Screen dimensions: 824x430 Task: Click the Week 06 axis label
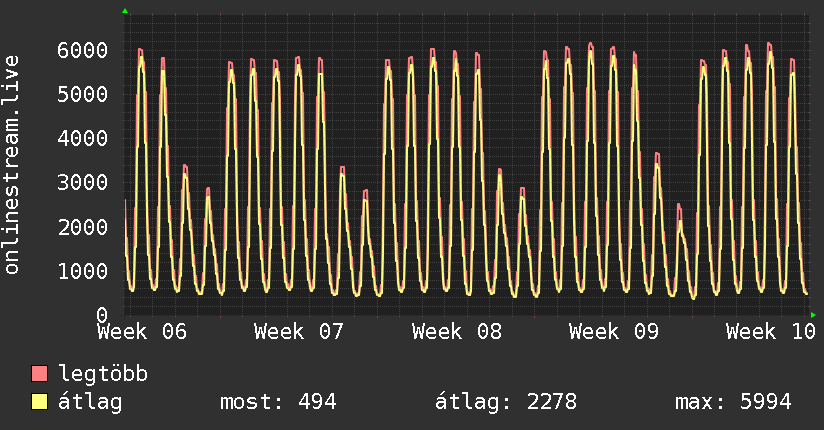click(142, 332)
